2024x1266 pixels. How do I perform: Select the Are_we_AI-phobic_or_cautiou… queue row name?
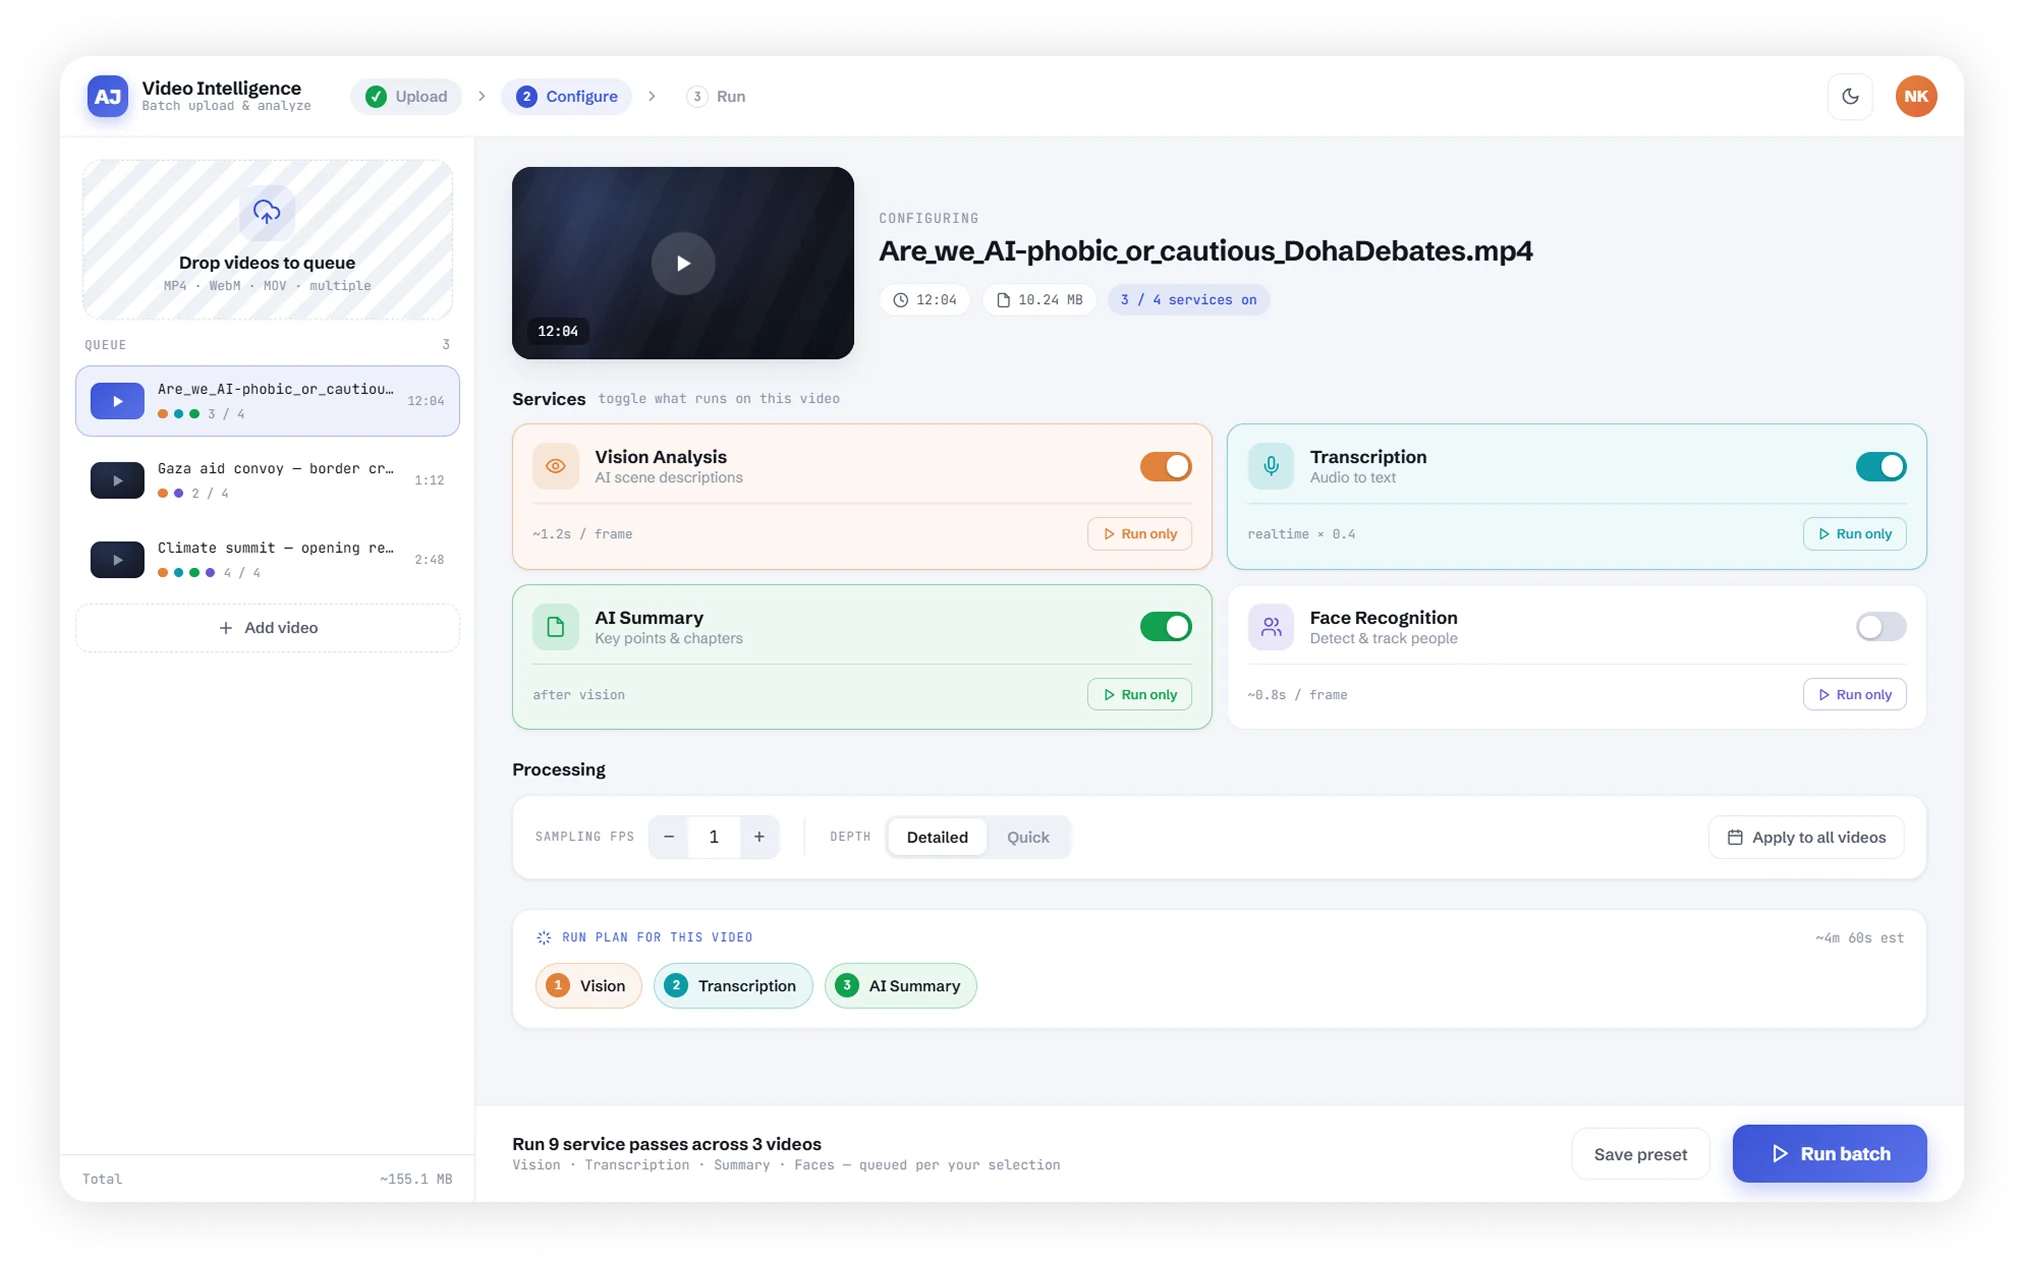click(275, 389)
